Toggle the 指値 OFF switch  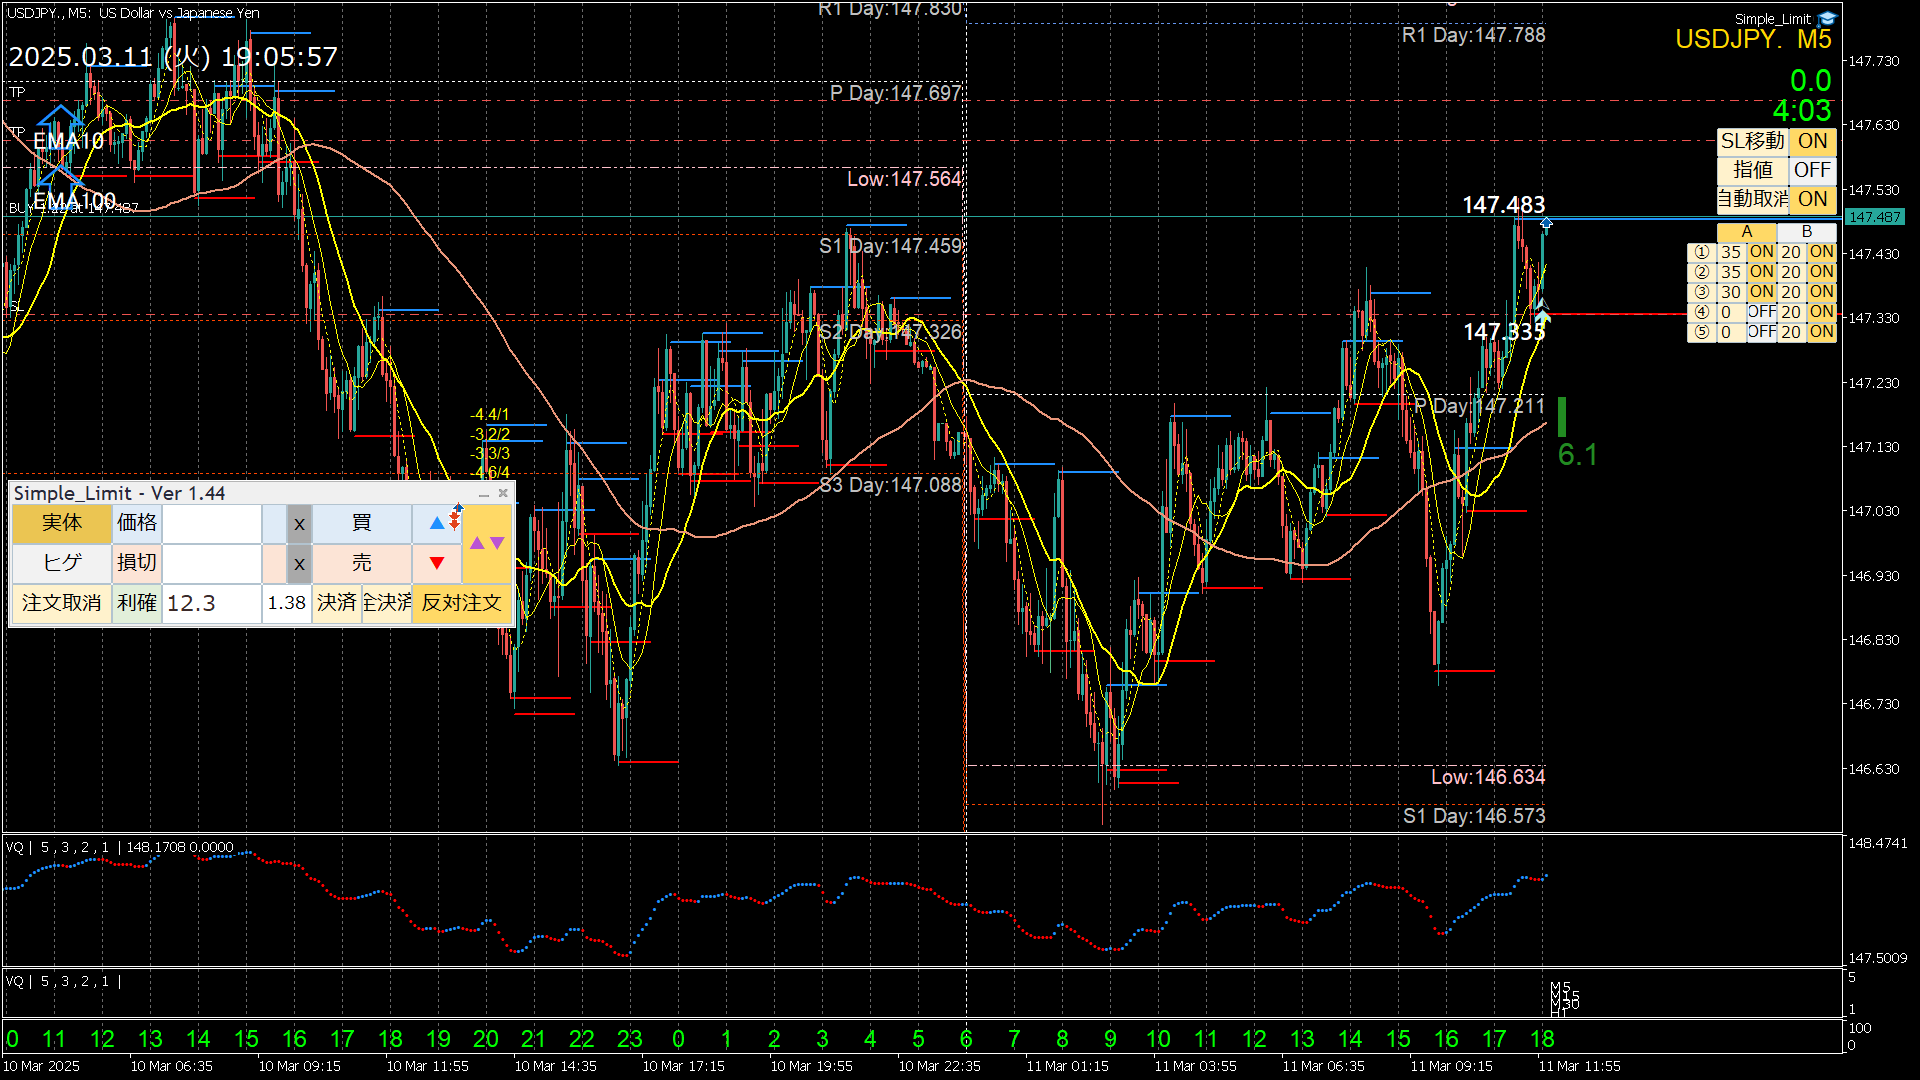coord(1812,170)
